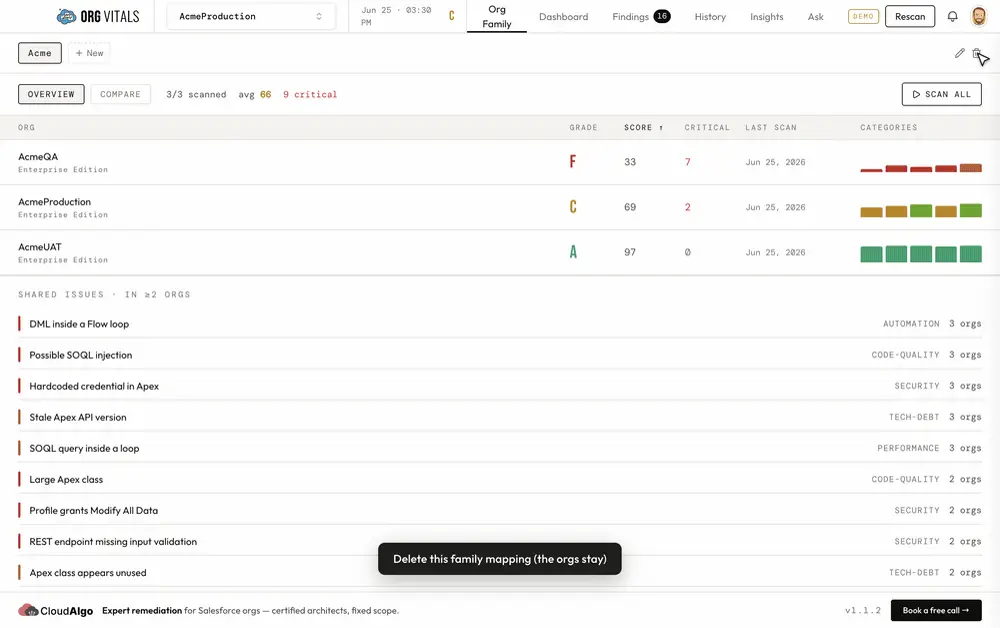This screenshot has height=628, width=1000.
Task: Open the Insights tab
Action: [x=766, y=17]
